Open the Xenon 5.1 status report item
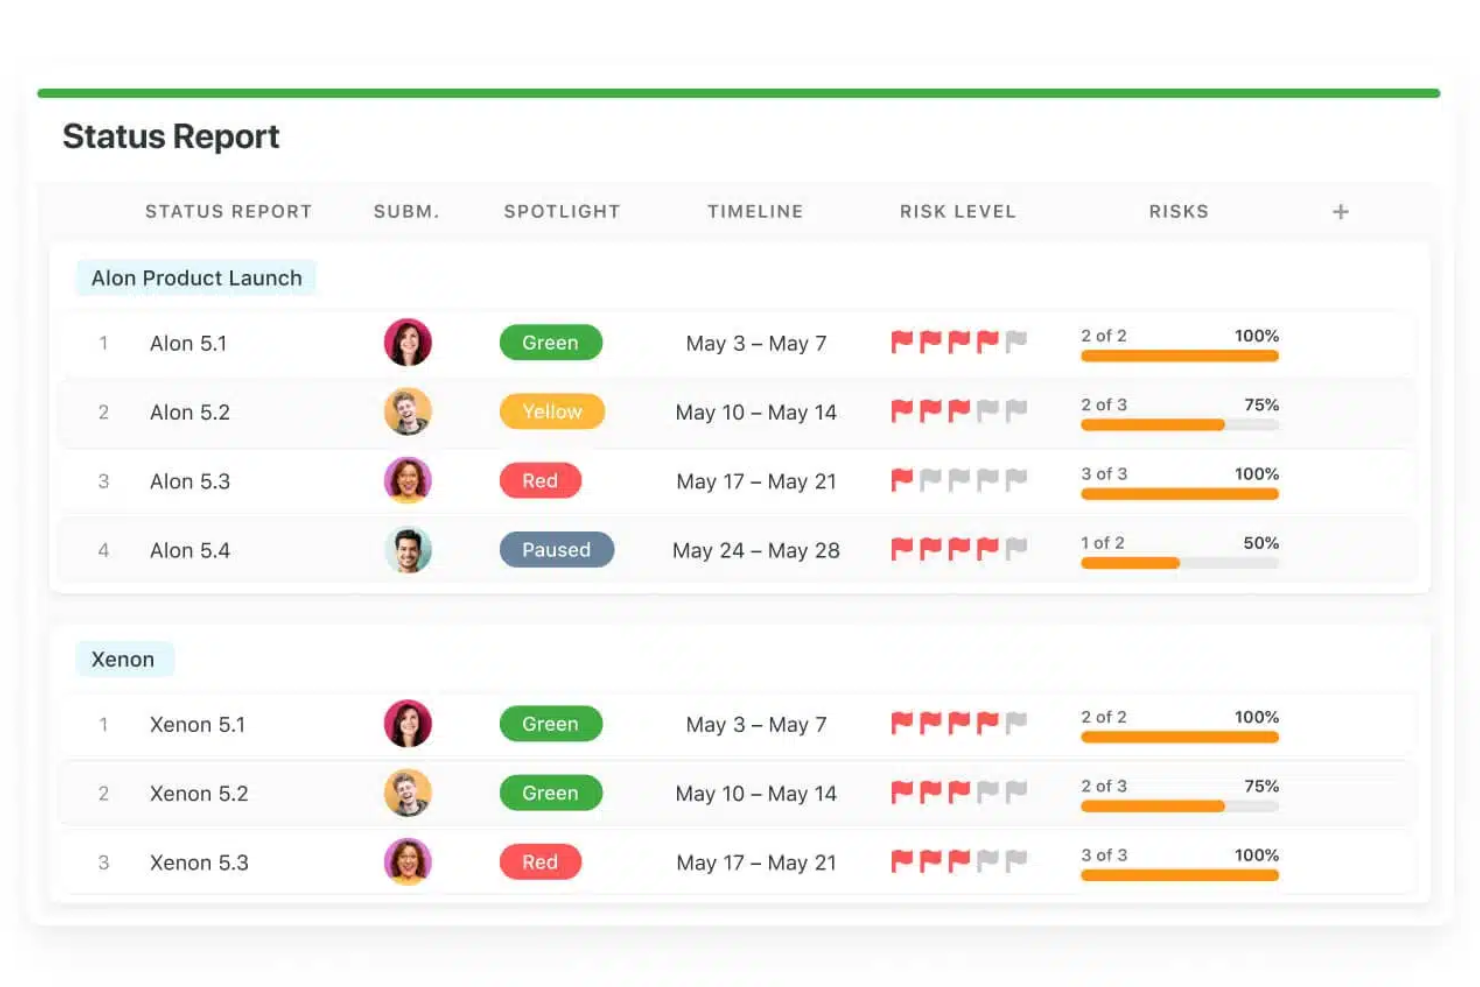The image size is (1480, 987). point(197,725)
